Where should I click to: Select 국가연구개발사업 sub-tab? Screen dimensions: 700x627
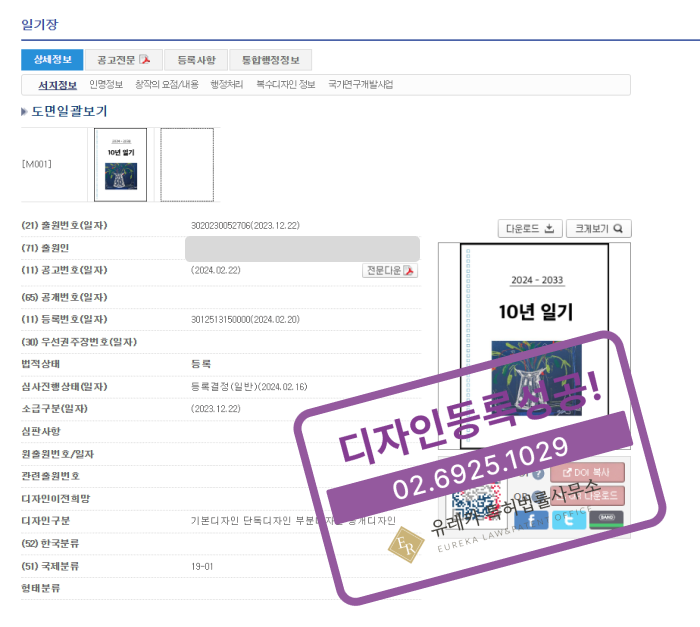click(x=360, y=85)
